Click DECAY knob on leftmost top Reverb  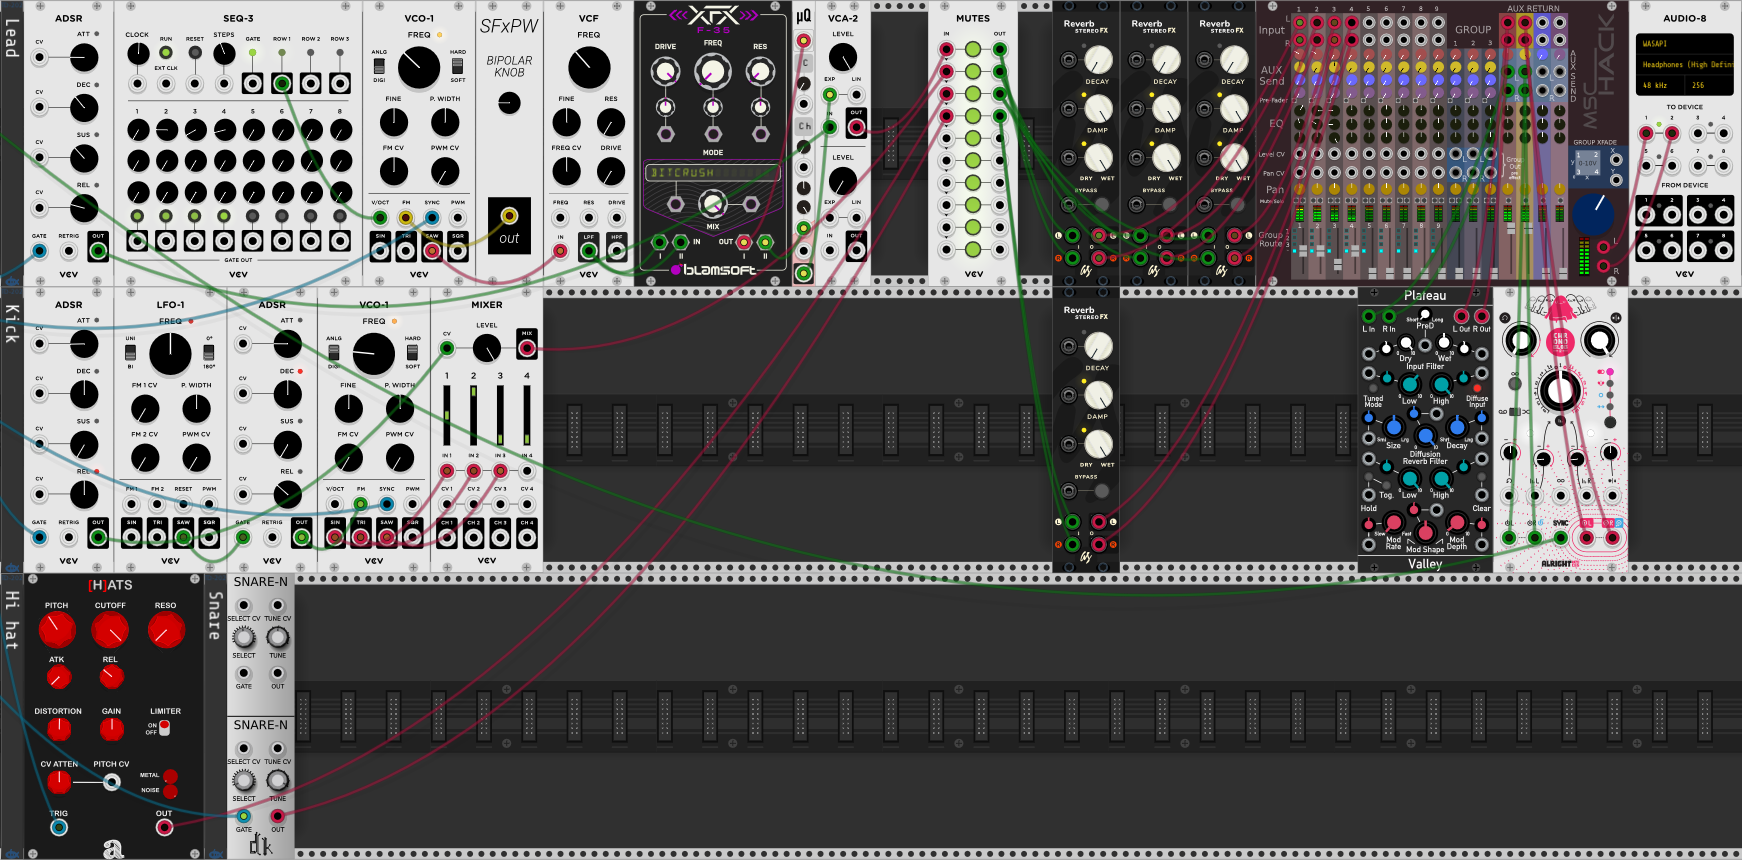pos(1098,60)
